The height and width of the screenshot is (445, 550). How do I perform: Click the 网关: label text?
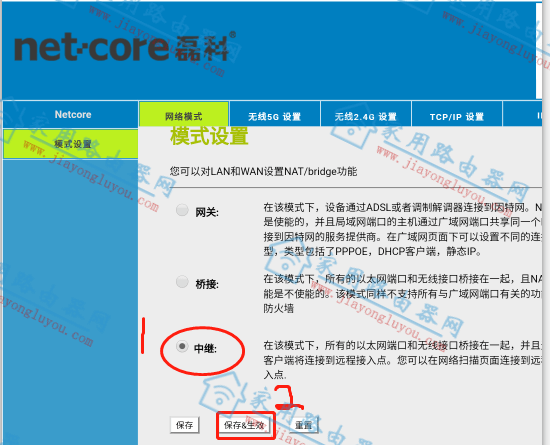207,212
